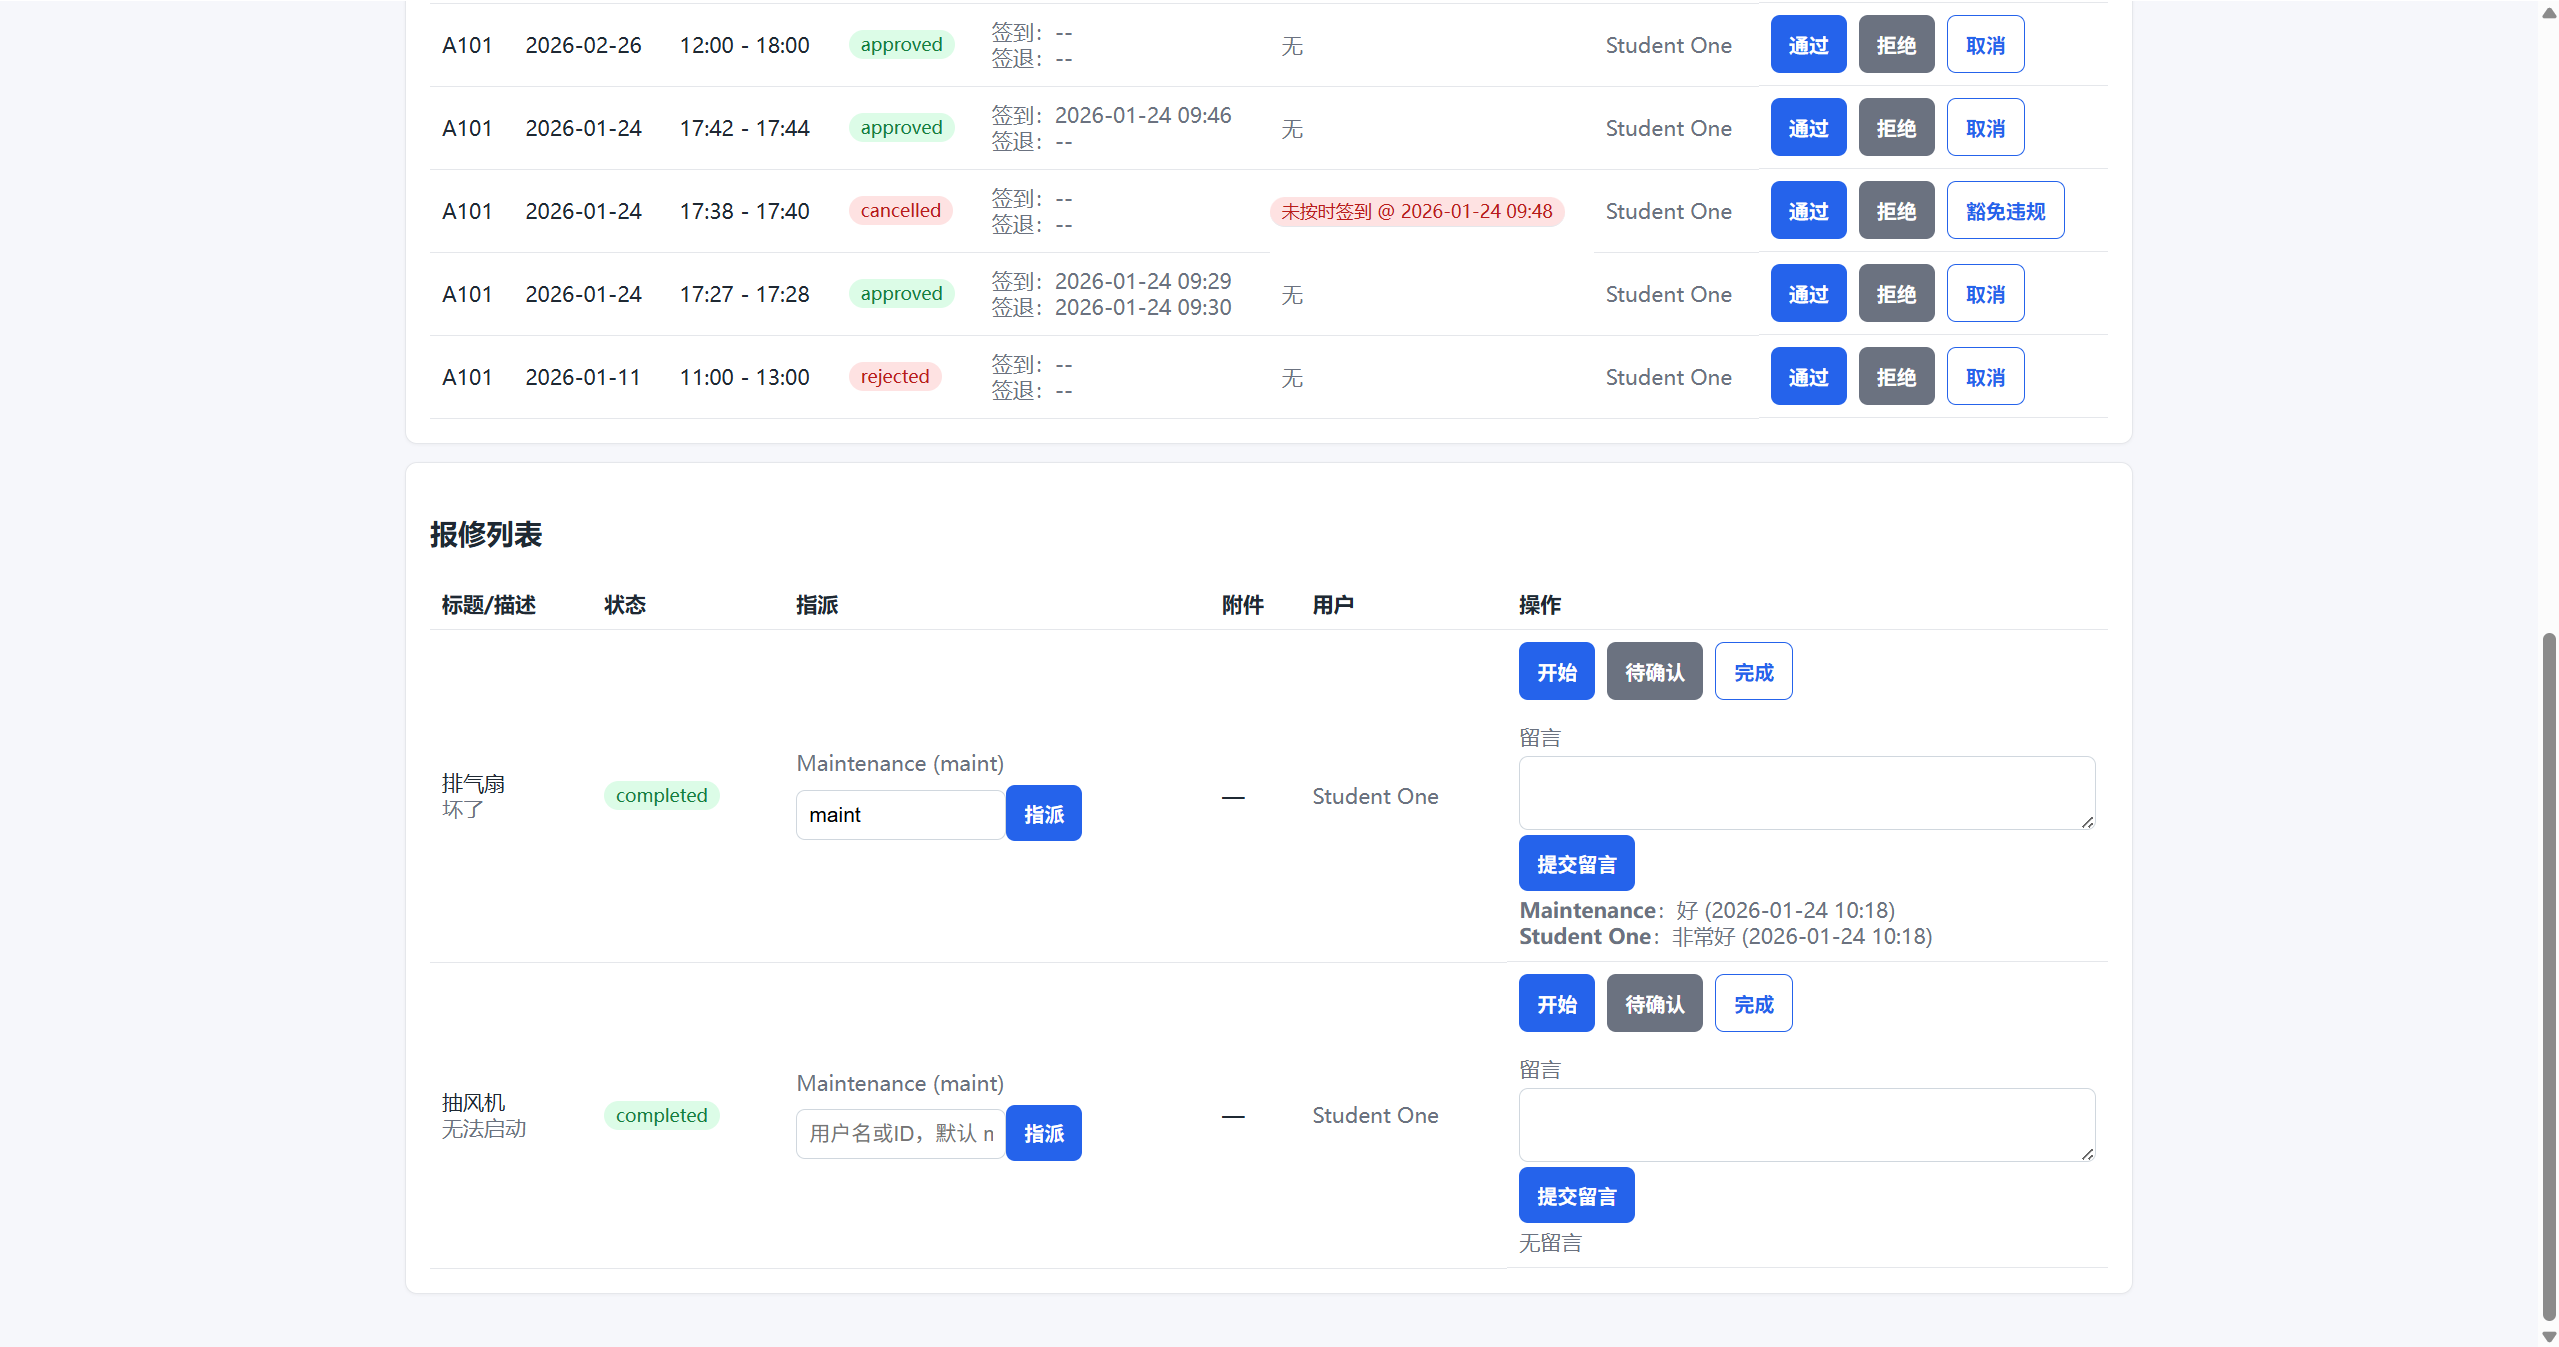
Task: Mark the 抽风机 repair as 完成
Action: 1752,1004
